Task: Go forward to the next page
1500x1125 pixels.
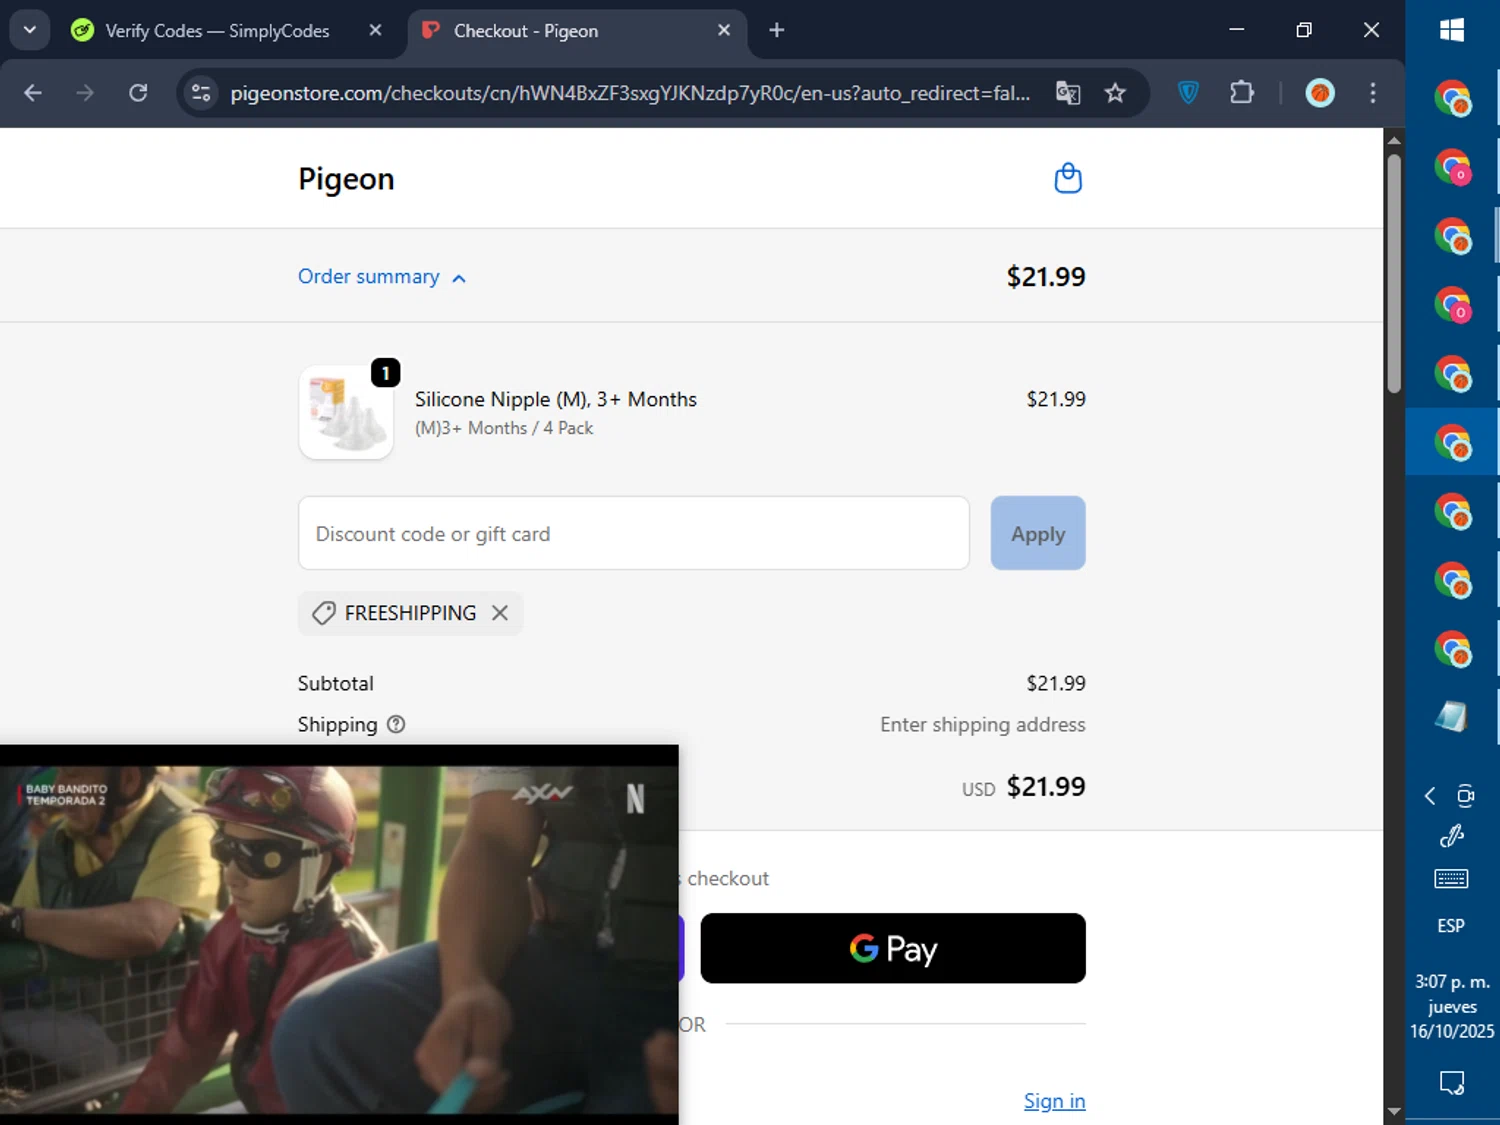Action: click(x=85, y=93)
